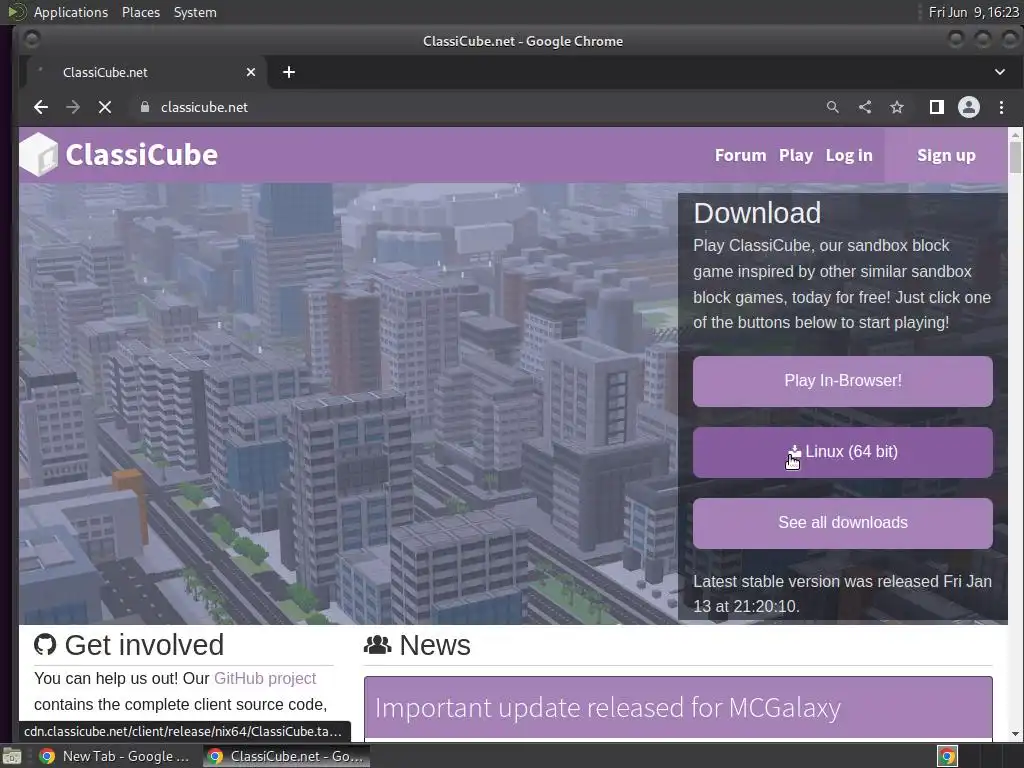The width and height of the screenshot is (1024, 768).
Task: Click the Get involved heading
Action: click(144, 645)
